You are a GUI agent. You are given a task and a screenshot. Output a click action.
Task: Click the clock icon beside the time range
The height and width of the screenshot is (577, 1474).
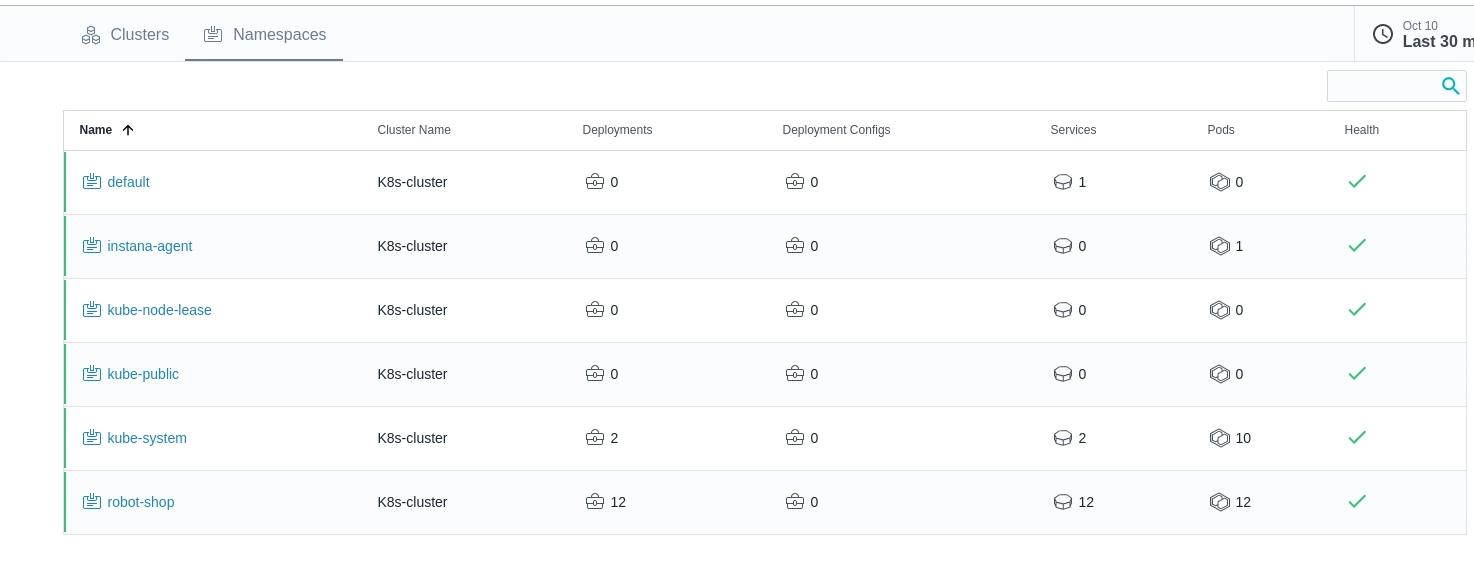click(x=1382, y=34)
